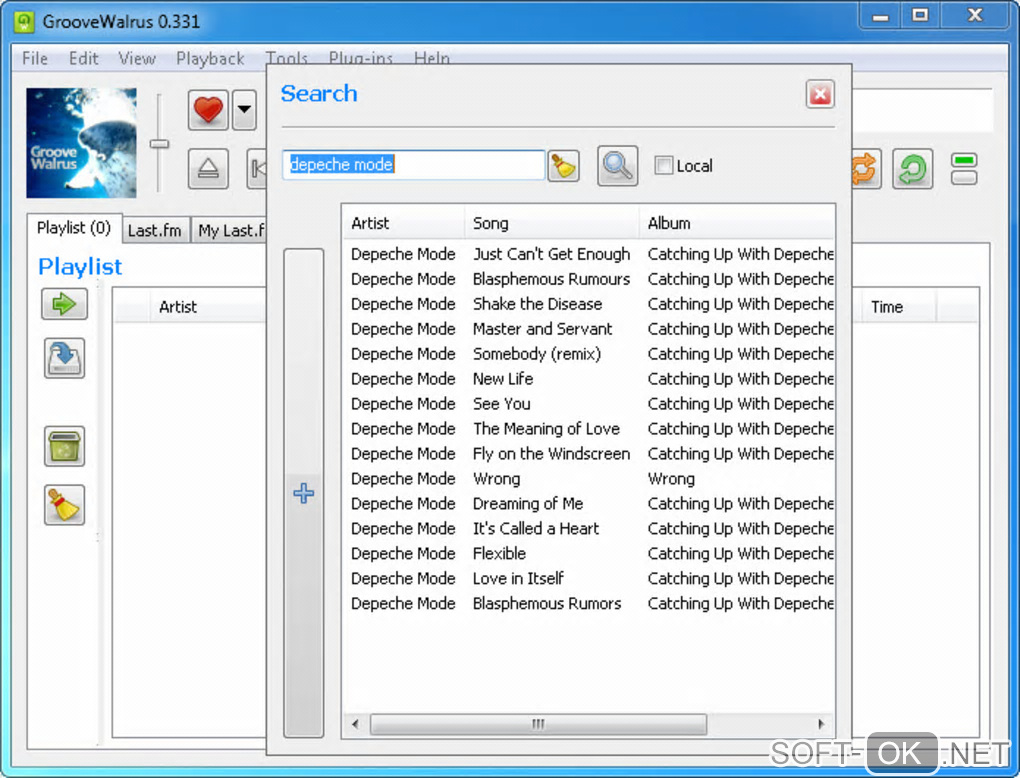Close the Search dialog with the red X
The height and width of the screenshot is (778, 1020).
click(820, 94)
